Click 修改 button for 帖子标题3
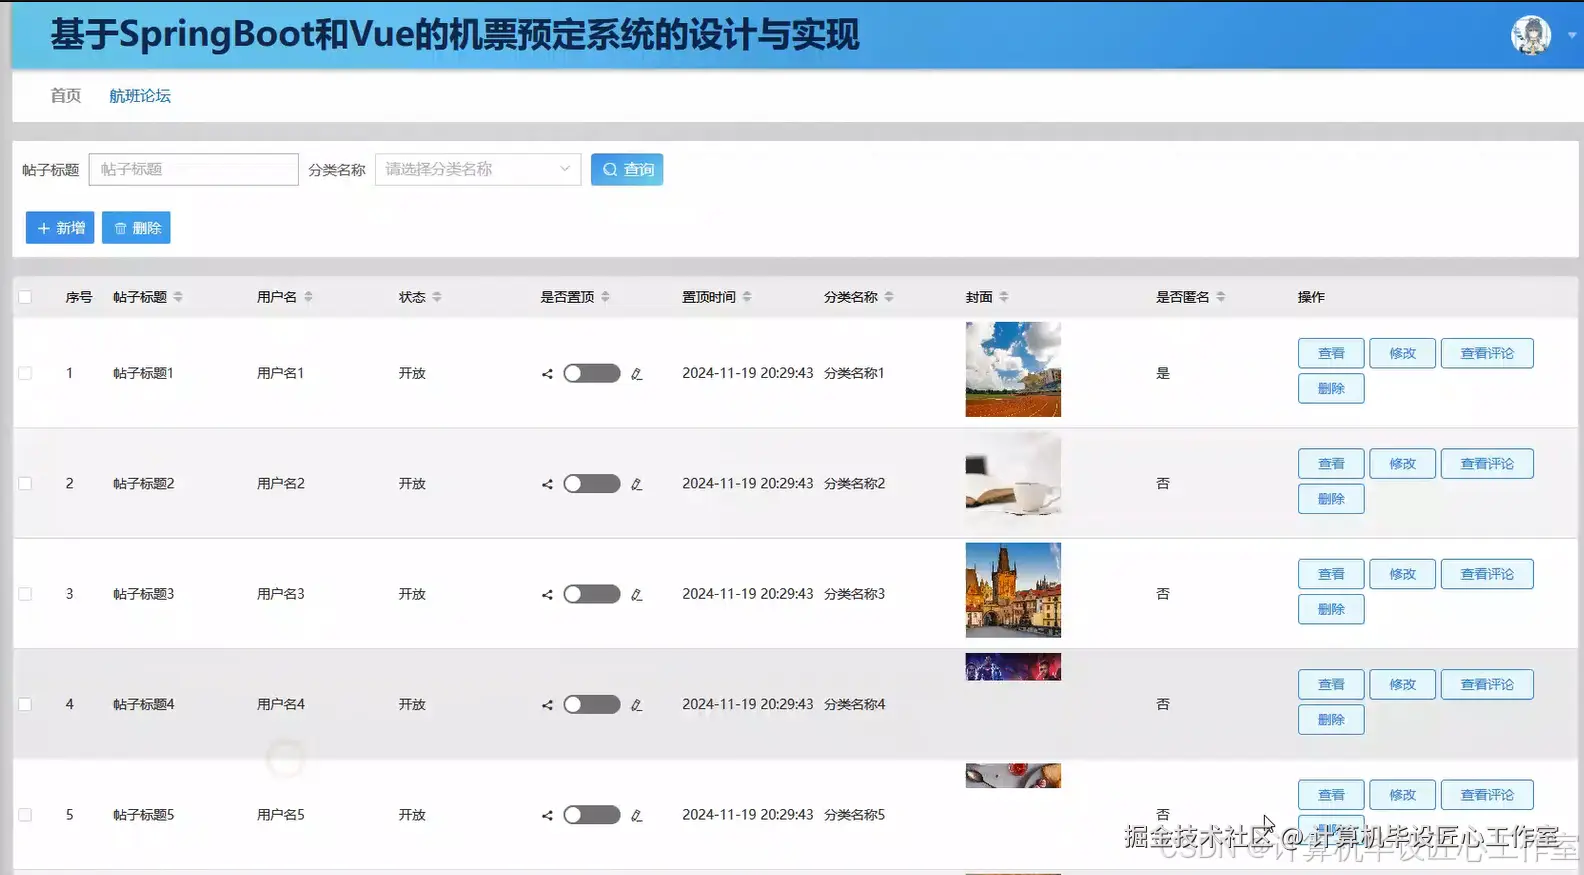1584x875 pixels. point(1402,574)
